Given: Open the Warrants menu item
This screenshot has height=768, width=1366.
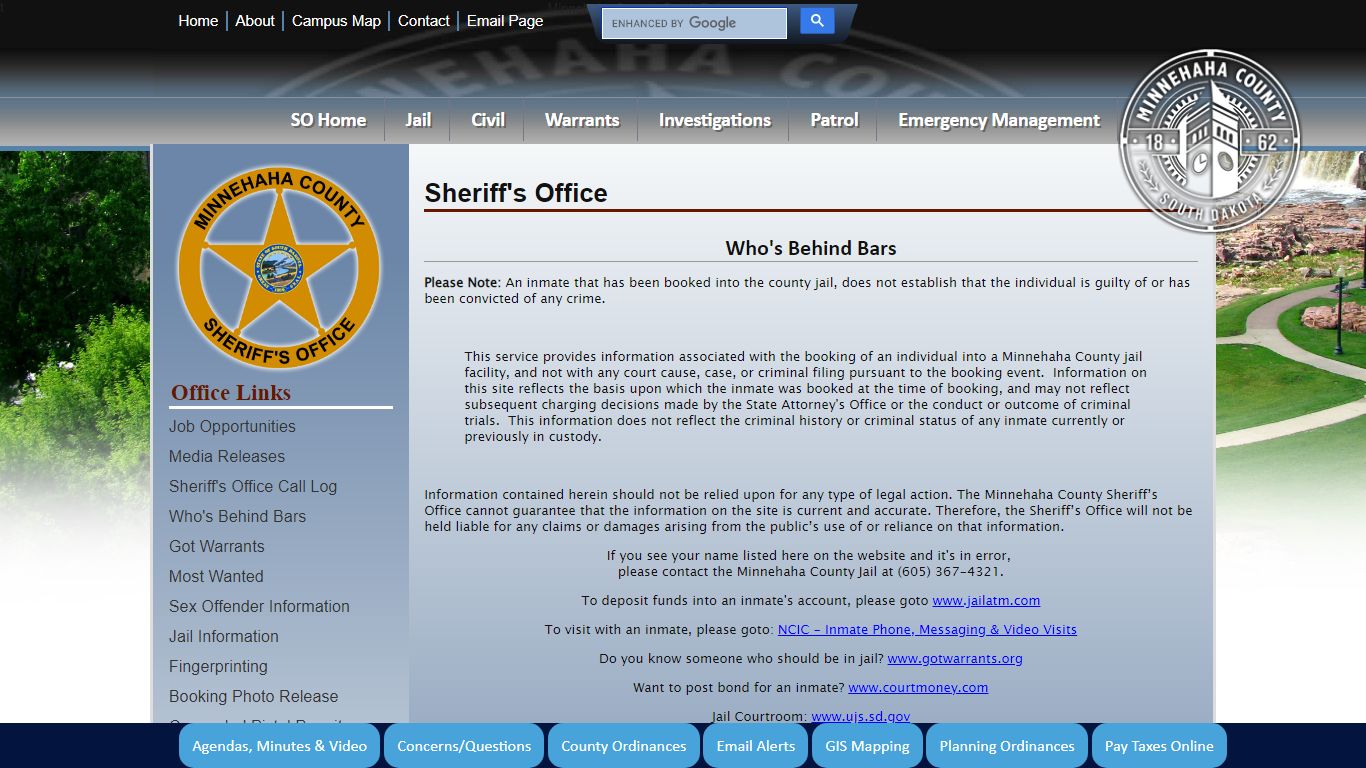Looking at the screenshot, I should (581, 120).
